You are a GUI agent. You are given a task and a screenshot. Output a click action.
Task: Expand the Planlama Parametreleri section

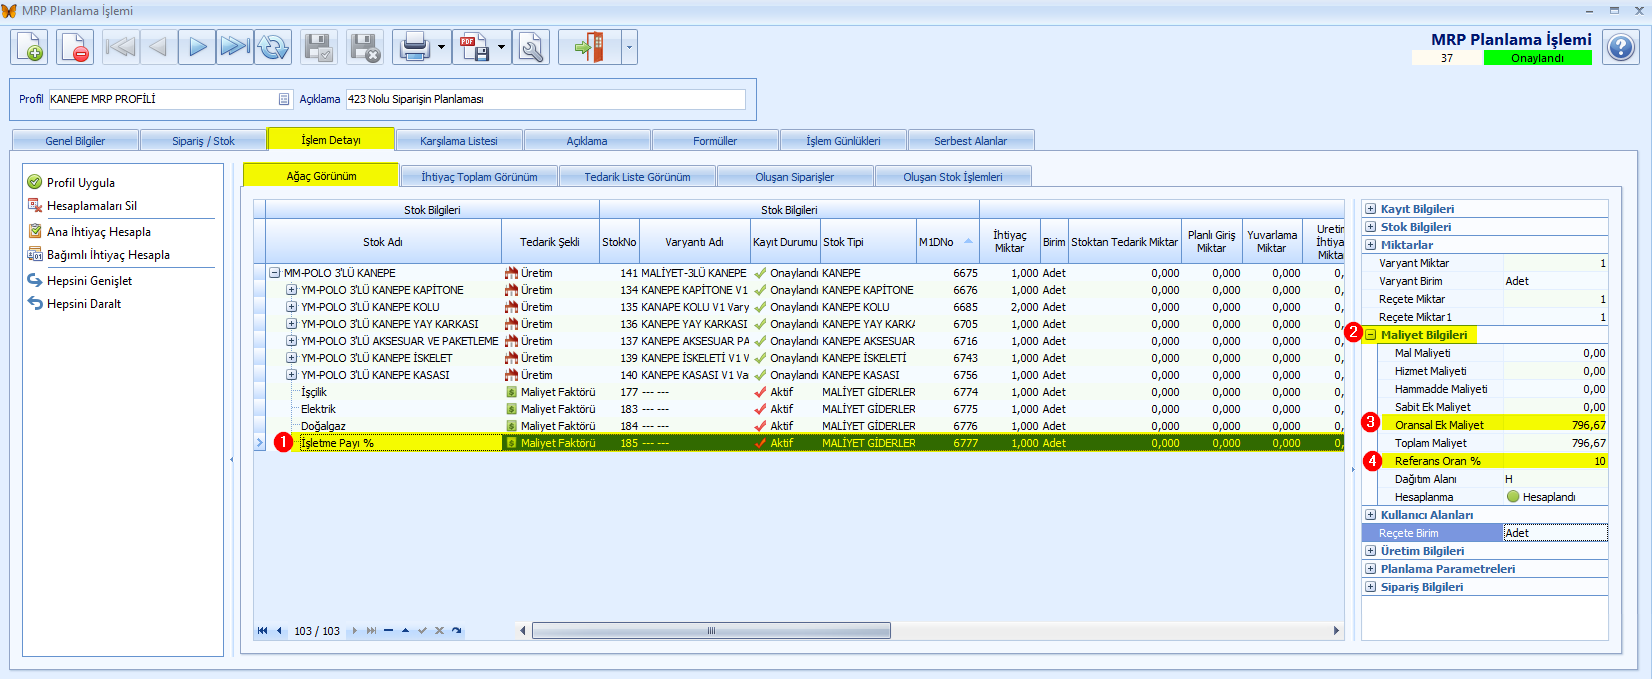[x=1371, y=569]
